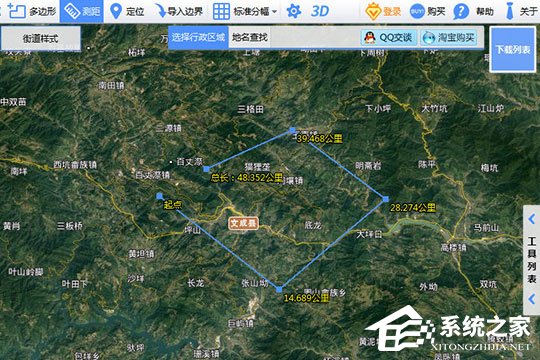Click the 底龙 map label
540x360 pixels.
[x=313, y=225]
